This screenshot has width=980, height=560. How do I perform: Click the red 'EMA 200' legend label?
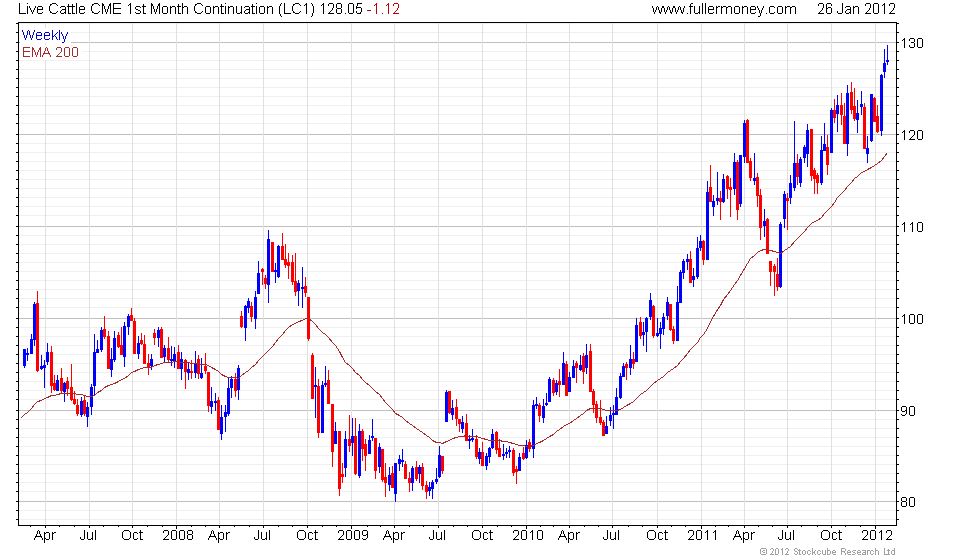pos(51,52)
